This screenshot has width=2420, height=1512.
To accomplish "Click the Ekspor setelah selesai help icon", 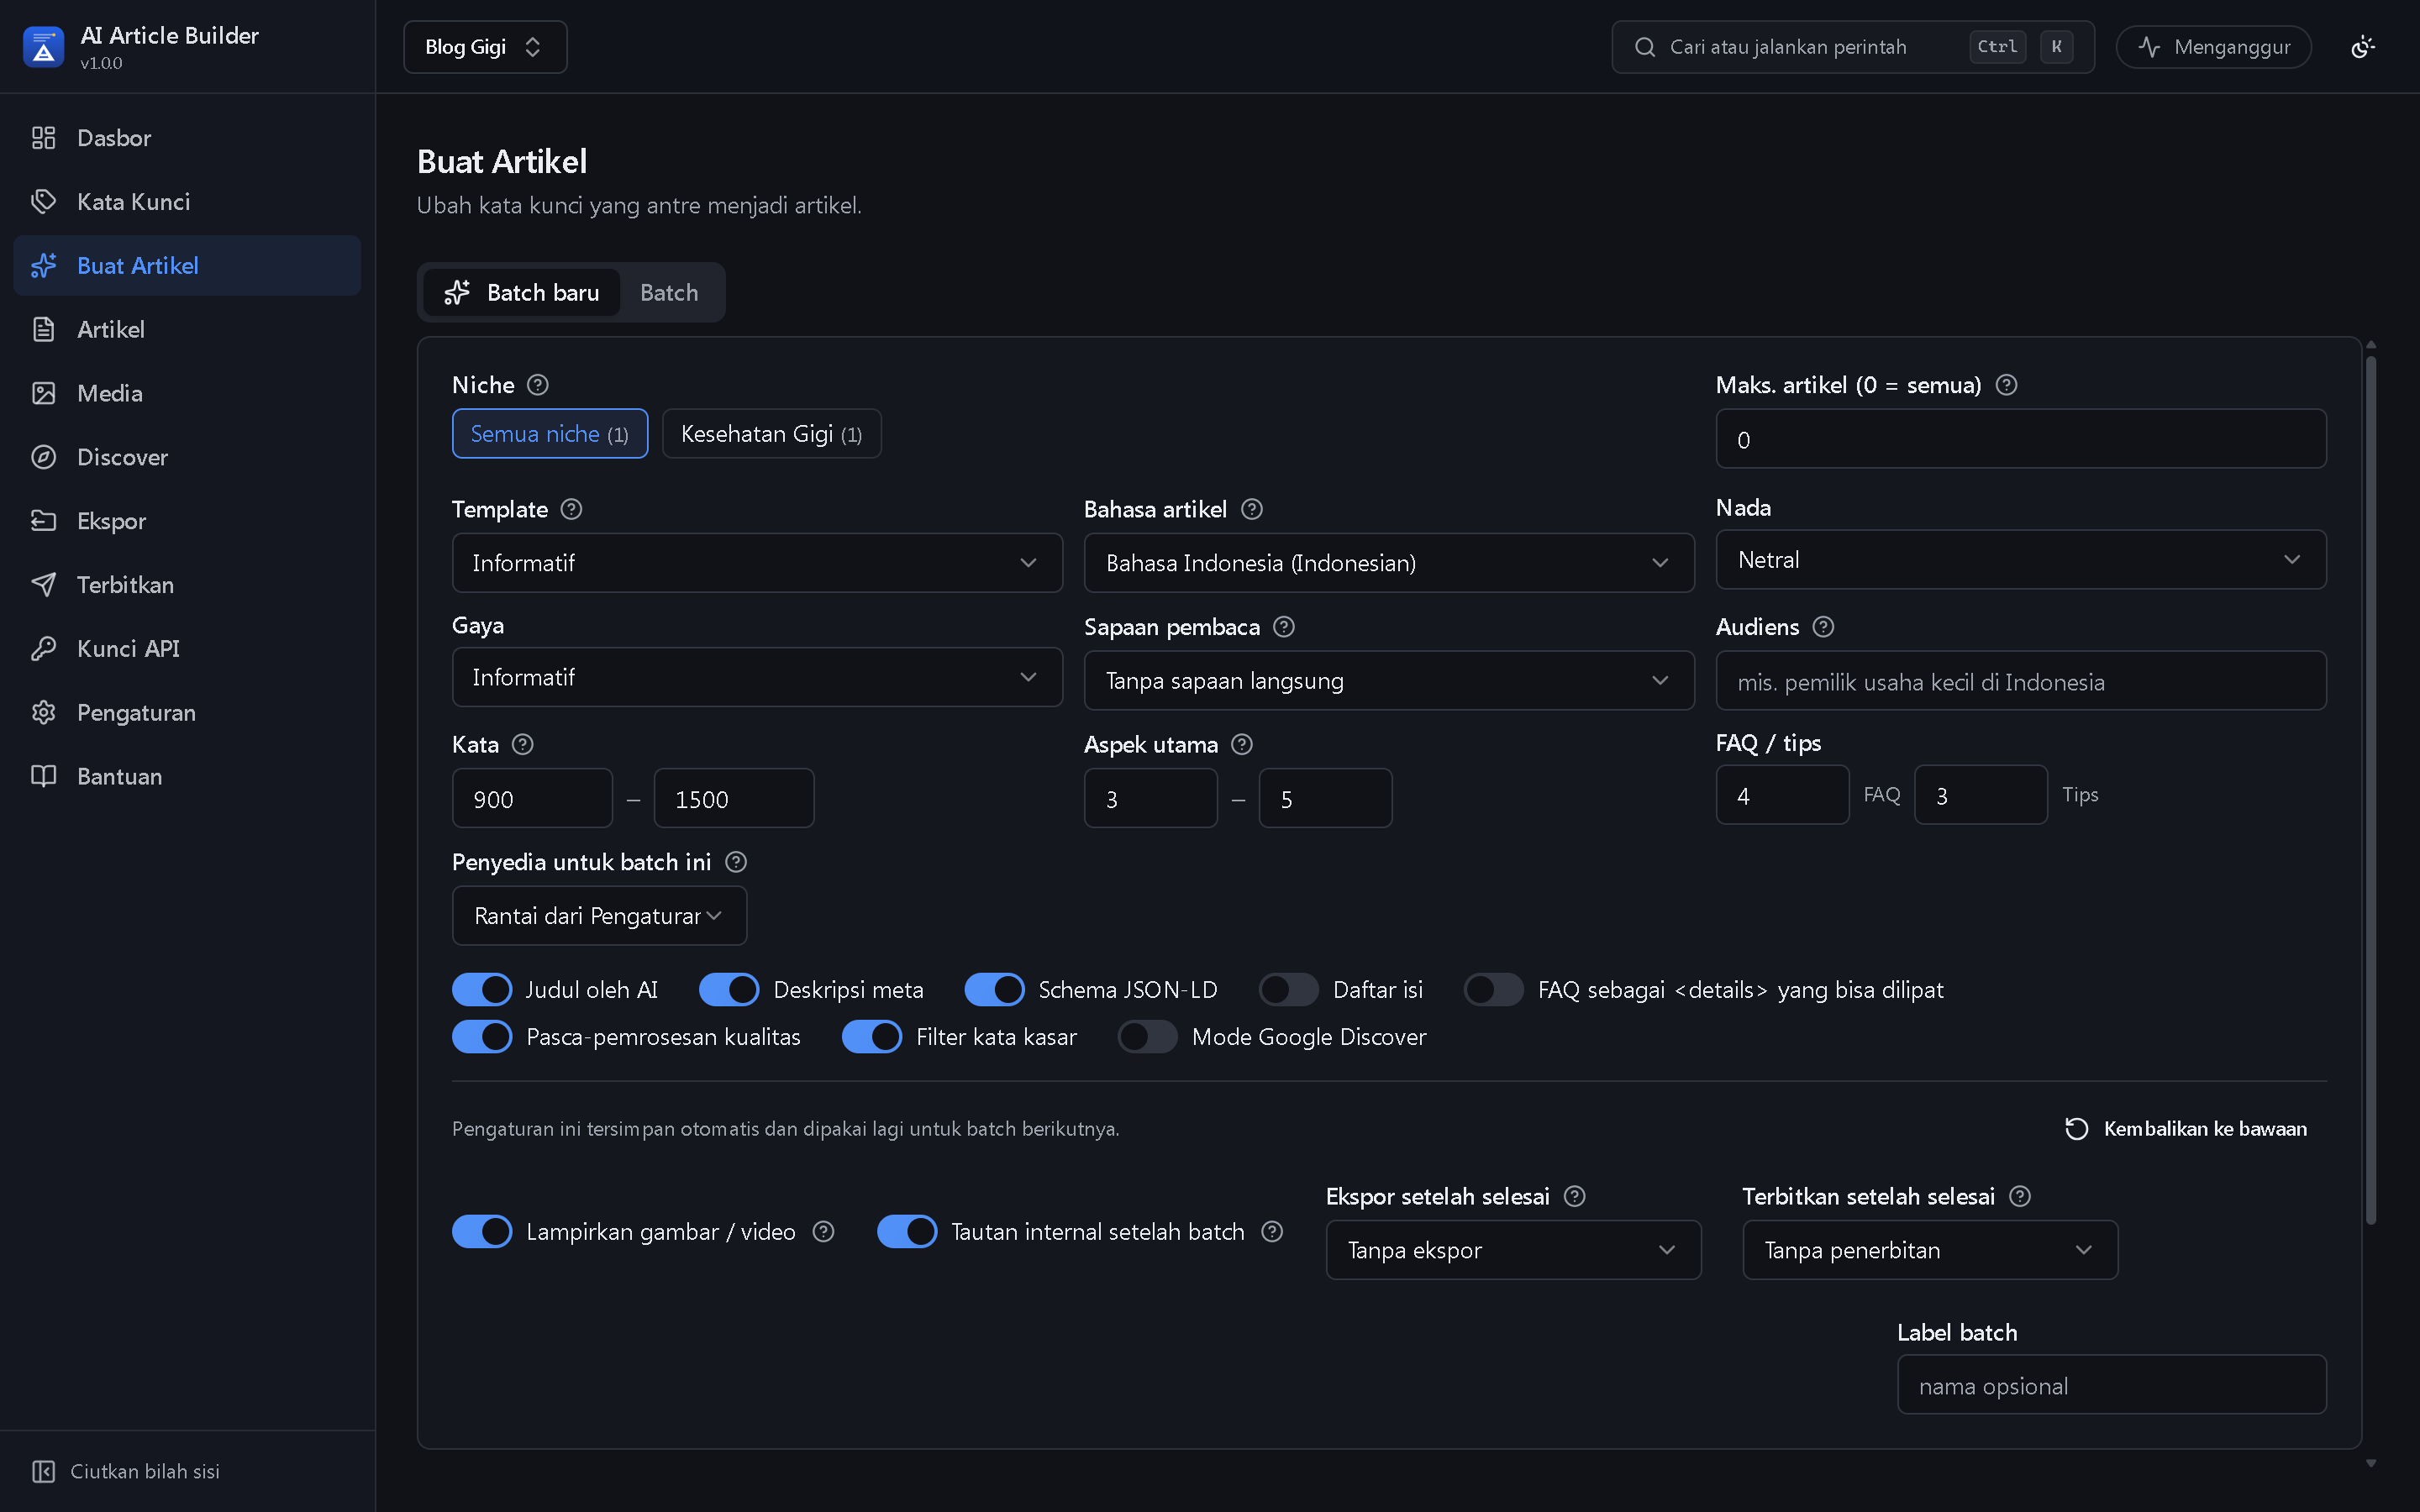I will [1575, 1196].
